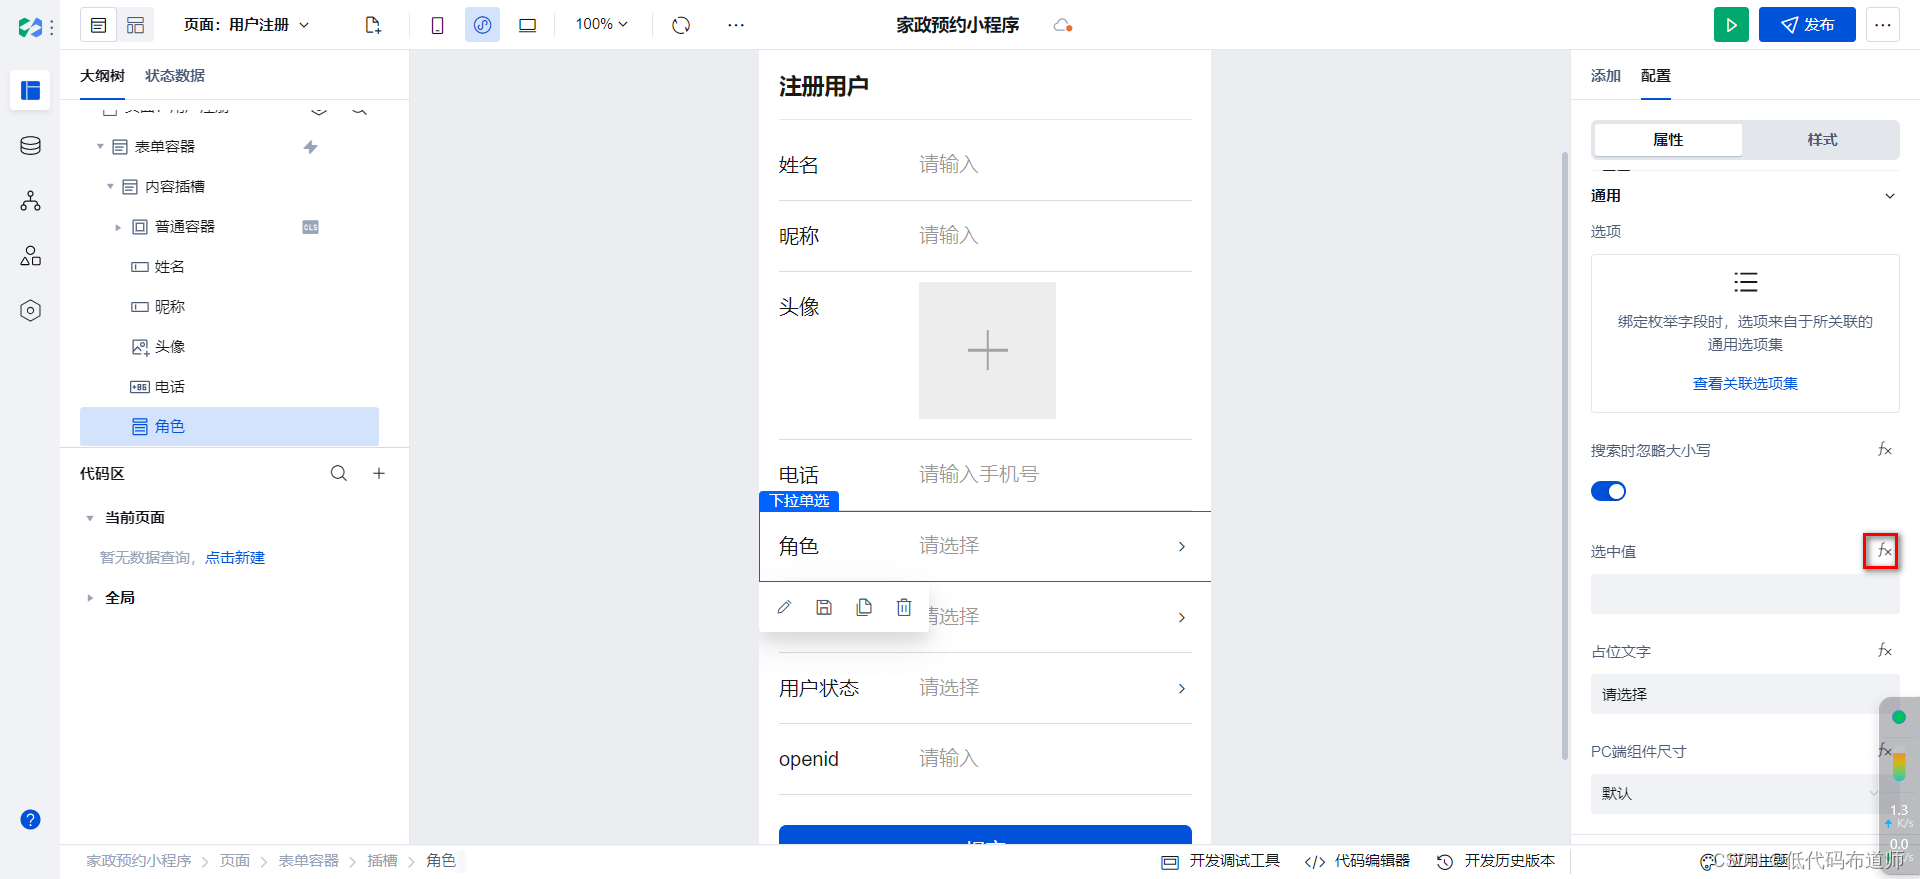Select the 样式 tab
1920x879 pixels.
click(1822, 140)
